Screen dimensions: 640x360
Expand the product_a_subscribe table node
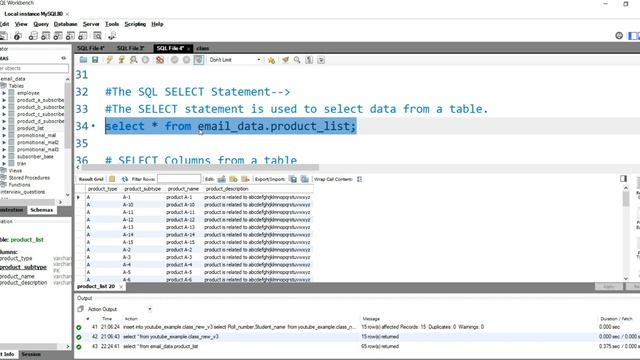pos(4,100)
